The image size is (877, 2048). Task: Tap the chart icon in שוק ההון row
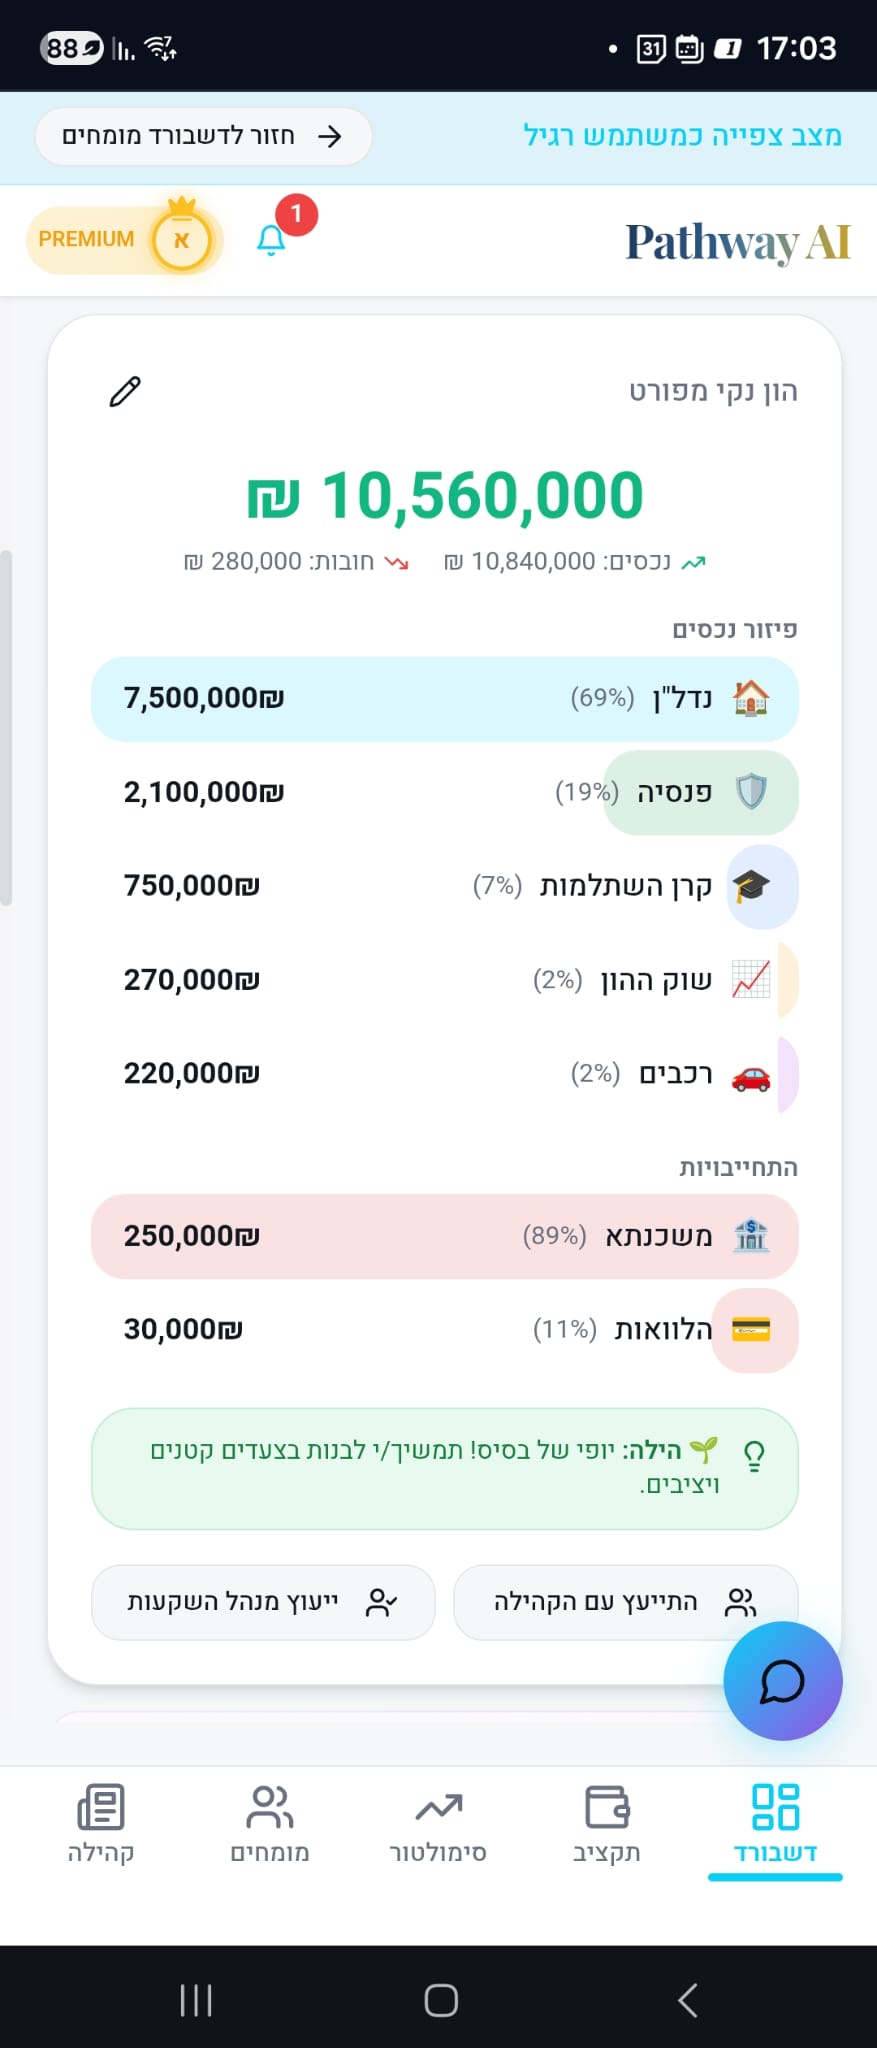coord(751,980)
